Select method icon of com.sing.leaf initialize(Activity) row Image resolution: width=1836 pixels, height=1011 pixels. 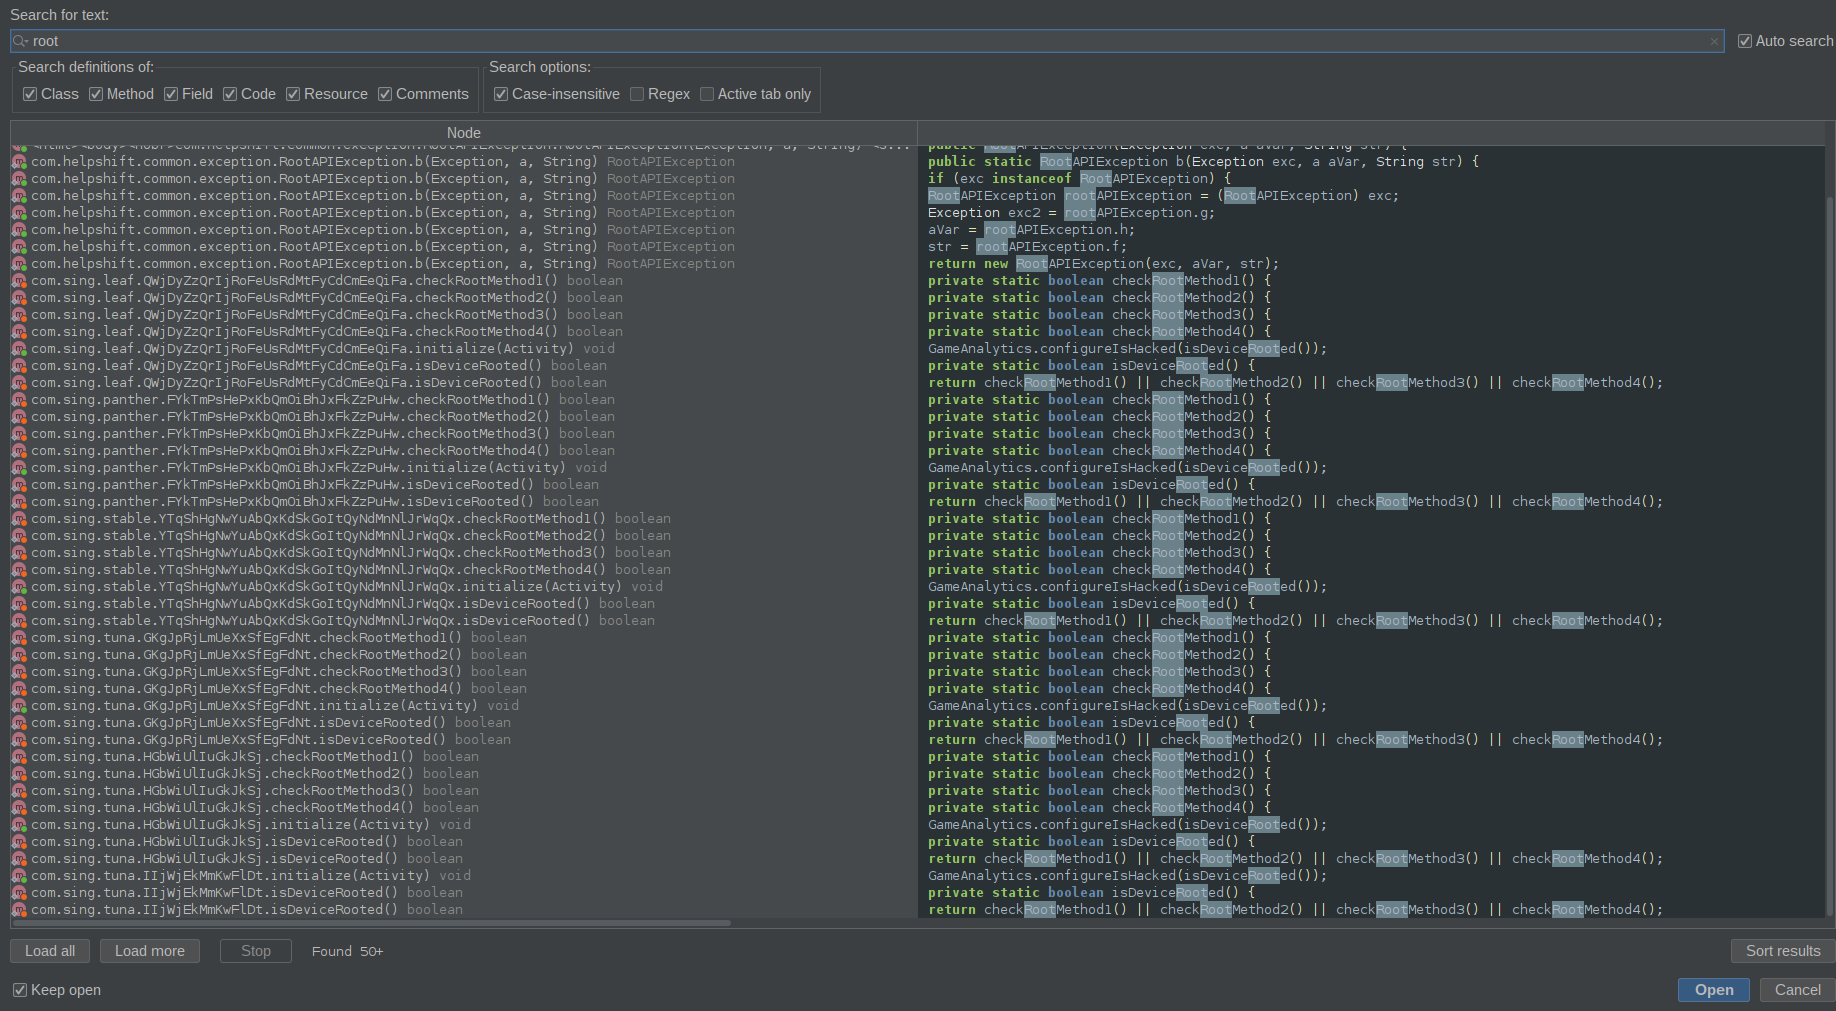pyautogui.click(x=19, y=349)
